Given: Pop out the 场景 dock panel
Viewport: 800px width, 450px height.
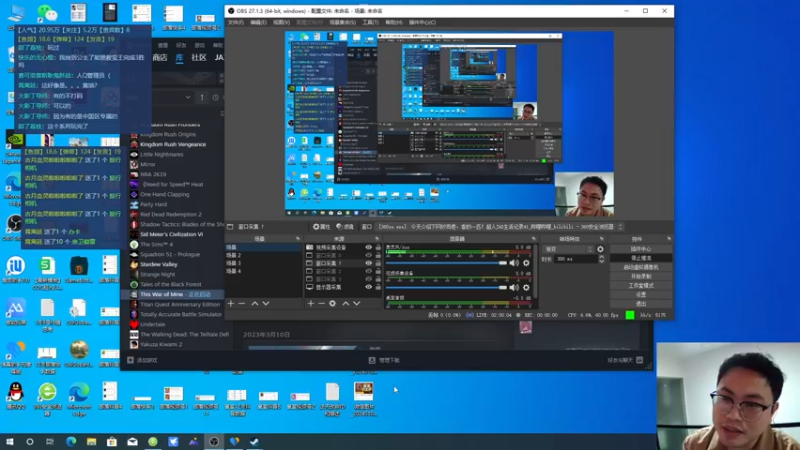Looking at the screenshot, I should pos(298,239).
